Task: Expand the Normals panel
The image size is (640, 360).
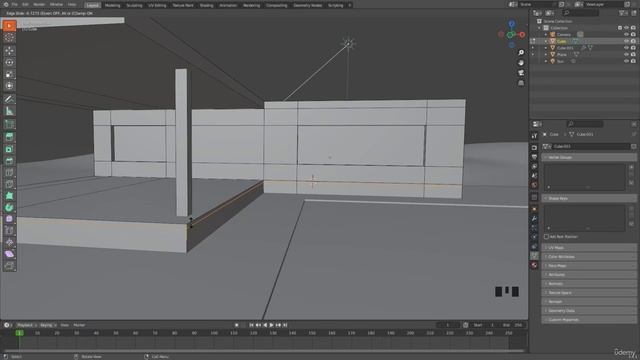Action: 589,284
